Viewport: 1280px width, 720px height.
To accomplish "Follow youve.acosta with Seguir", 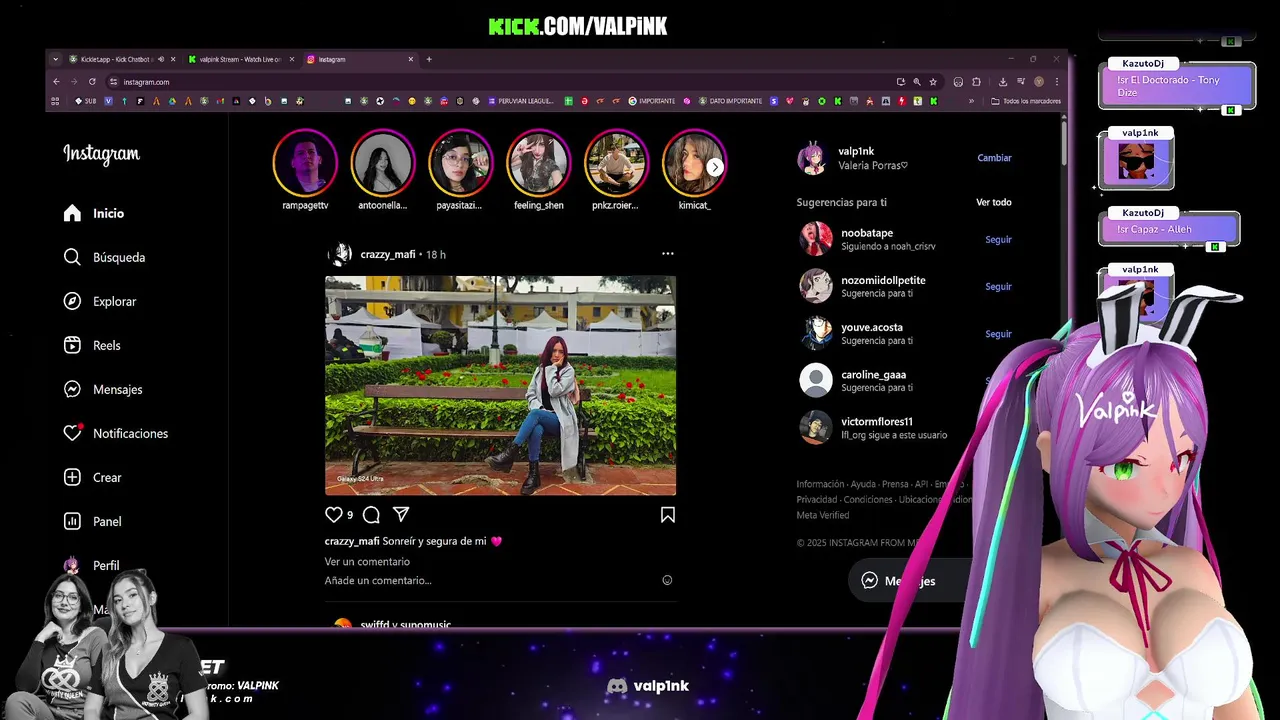I will coord(998,334).
